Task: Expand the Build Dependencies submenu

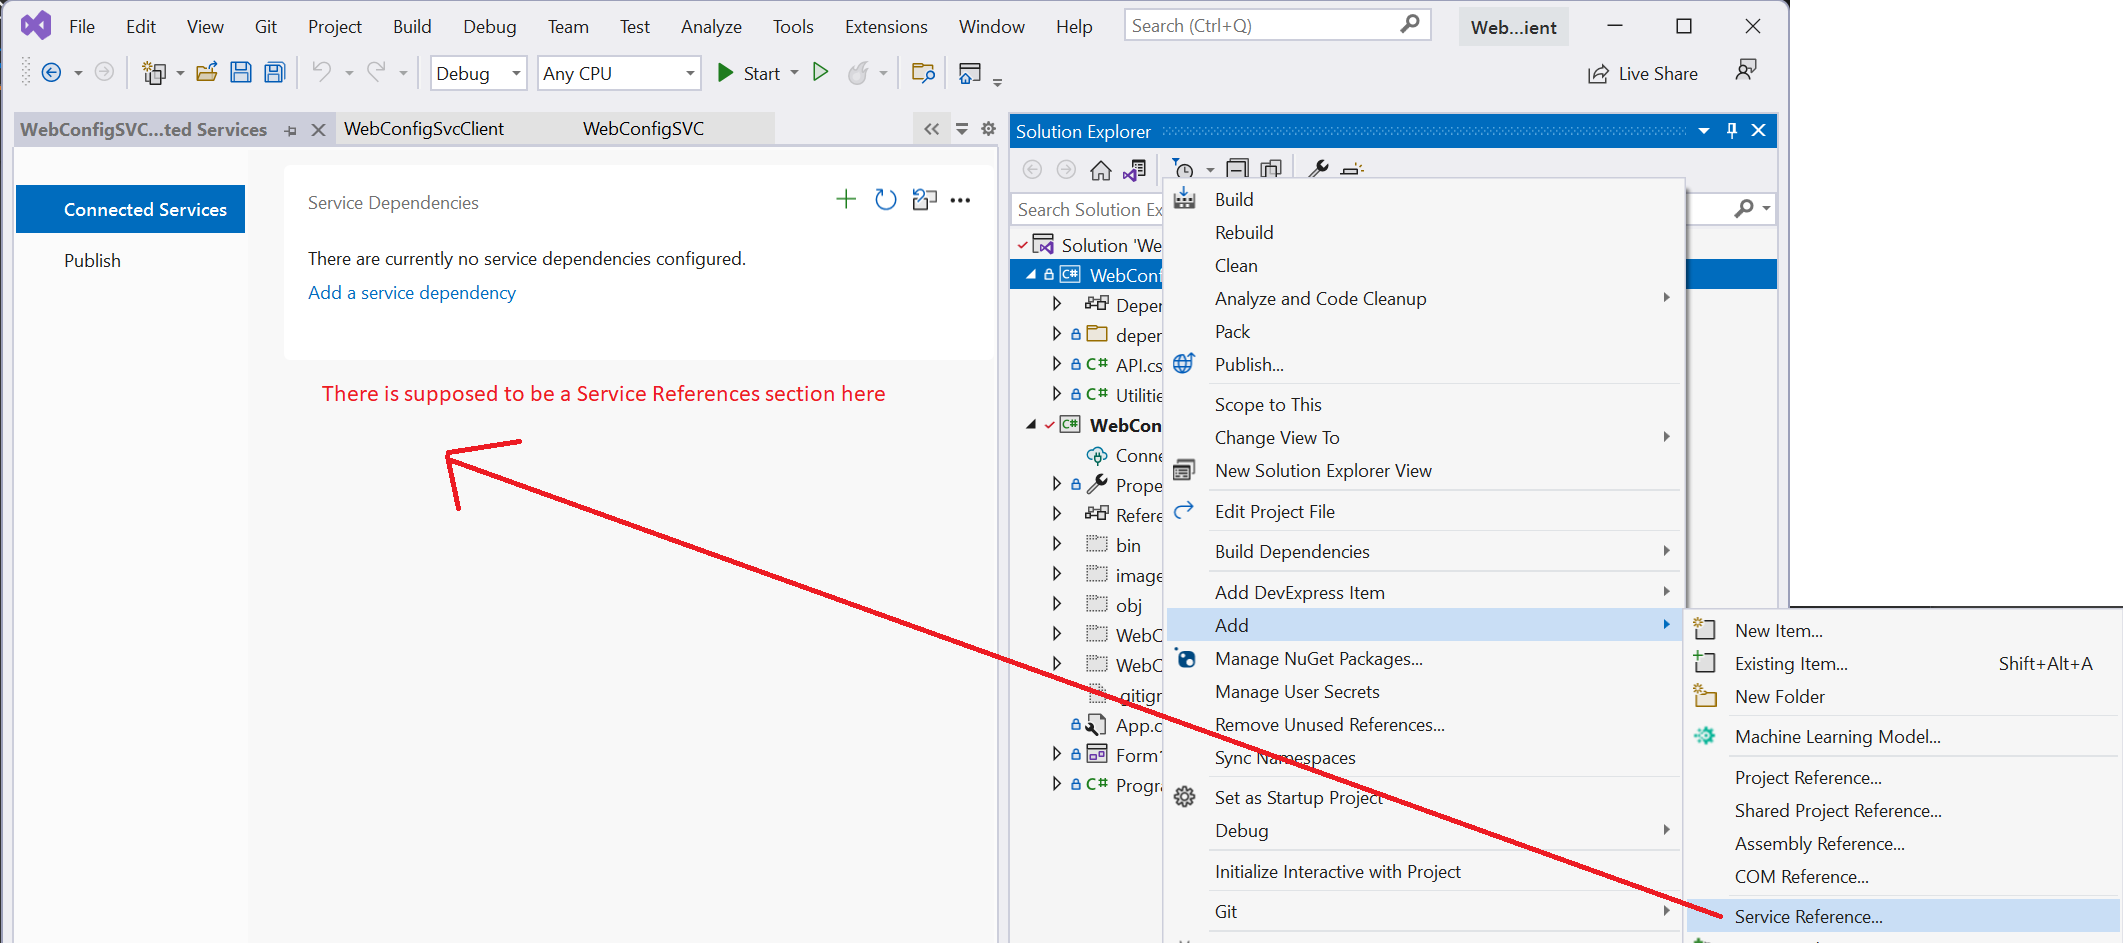Action: 1666,551
